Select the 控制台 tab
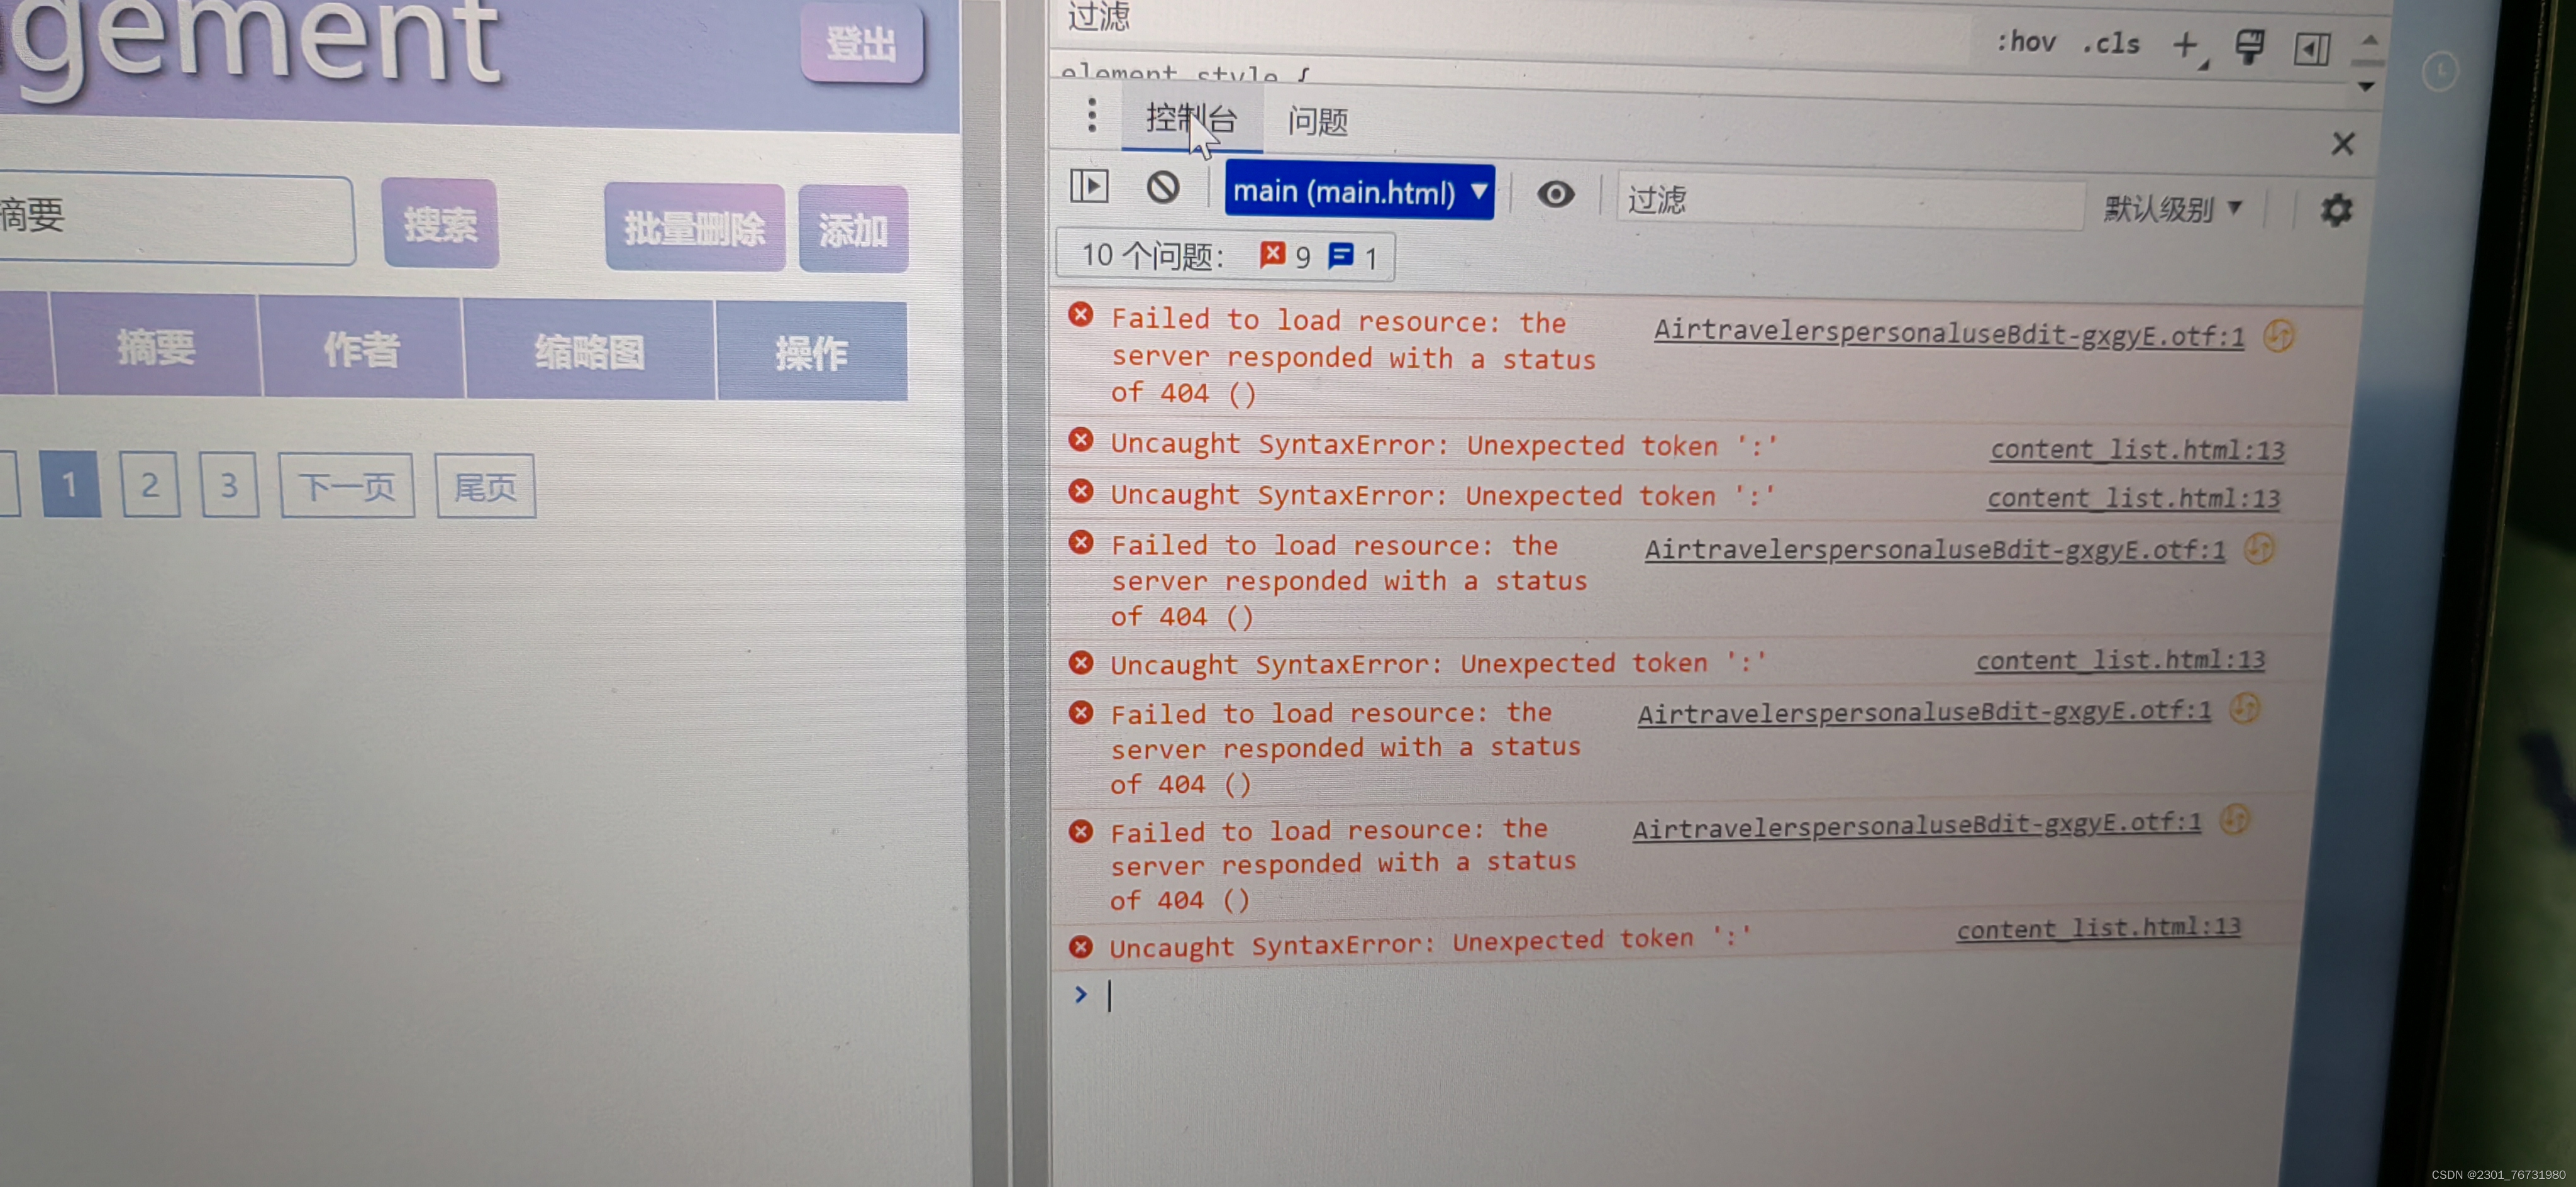Image resolution: width=2576 pixels, height=1187 pixels. coord(1191,118)
